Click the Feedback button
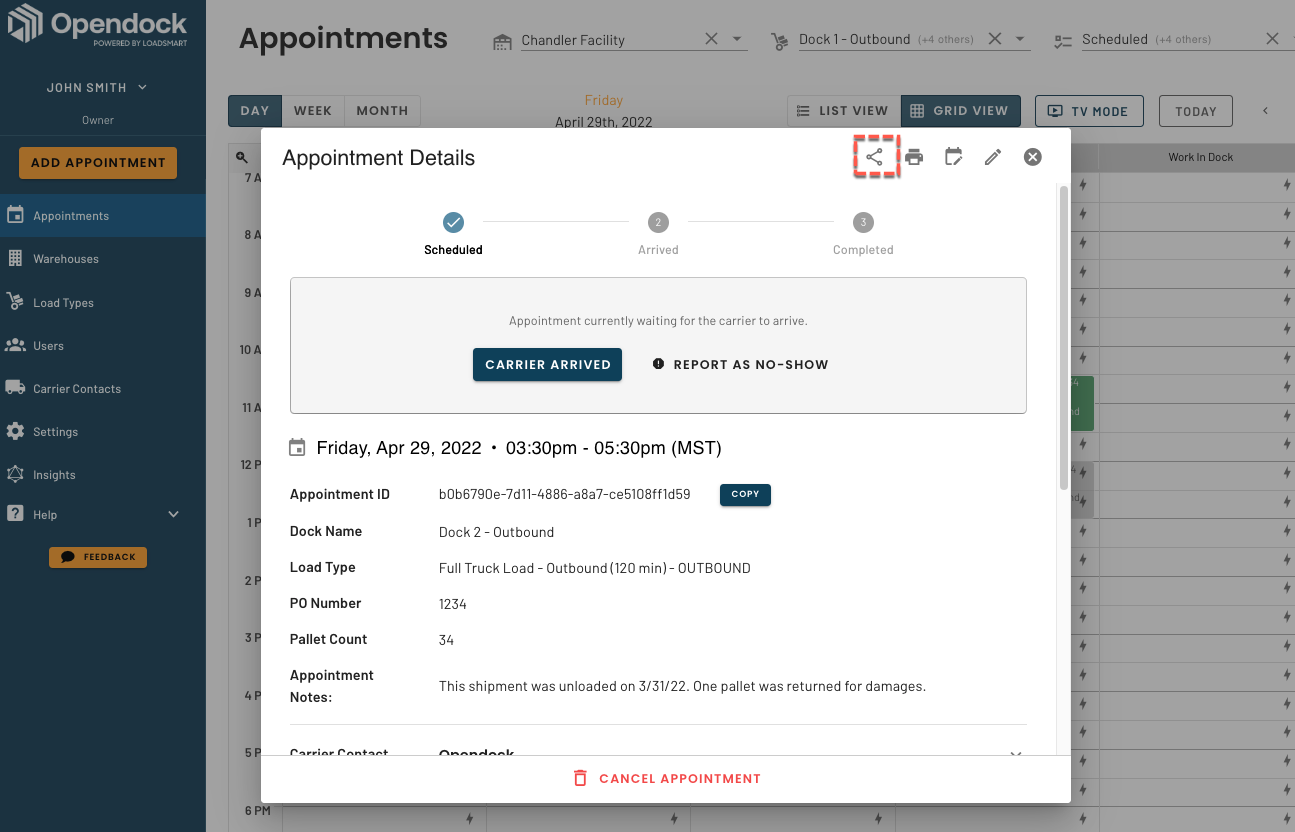This screenshot has width=1295, height=832. coord(98,557)
